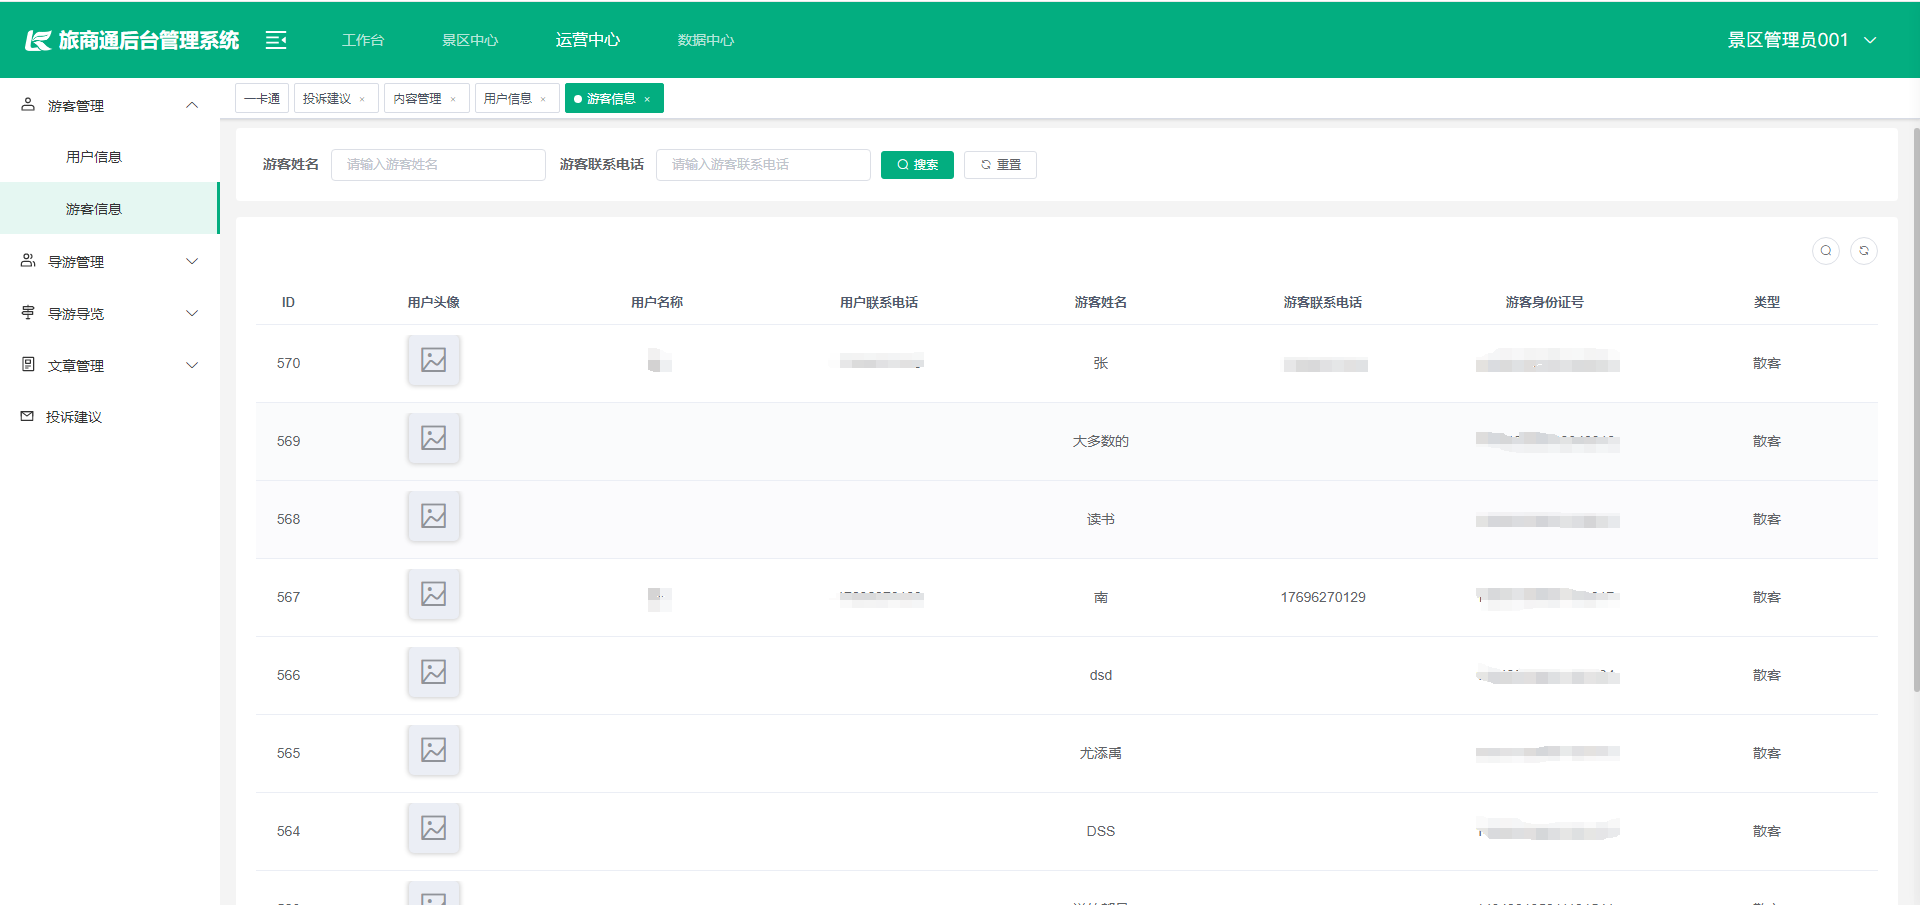Click the 游客管理 user icon in sidebar
Image resolution: width=1920 pixels, height=905 pixels.
pyautogui.click(x=28, y=104)
